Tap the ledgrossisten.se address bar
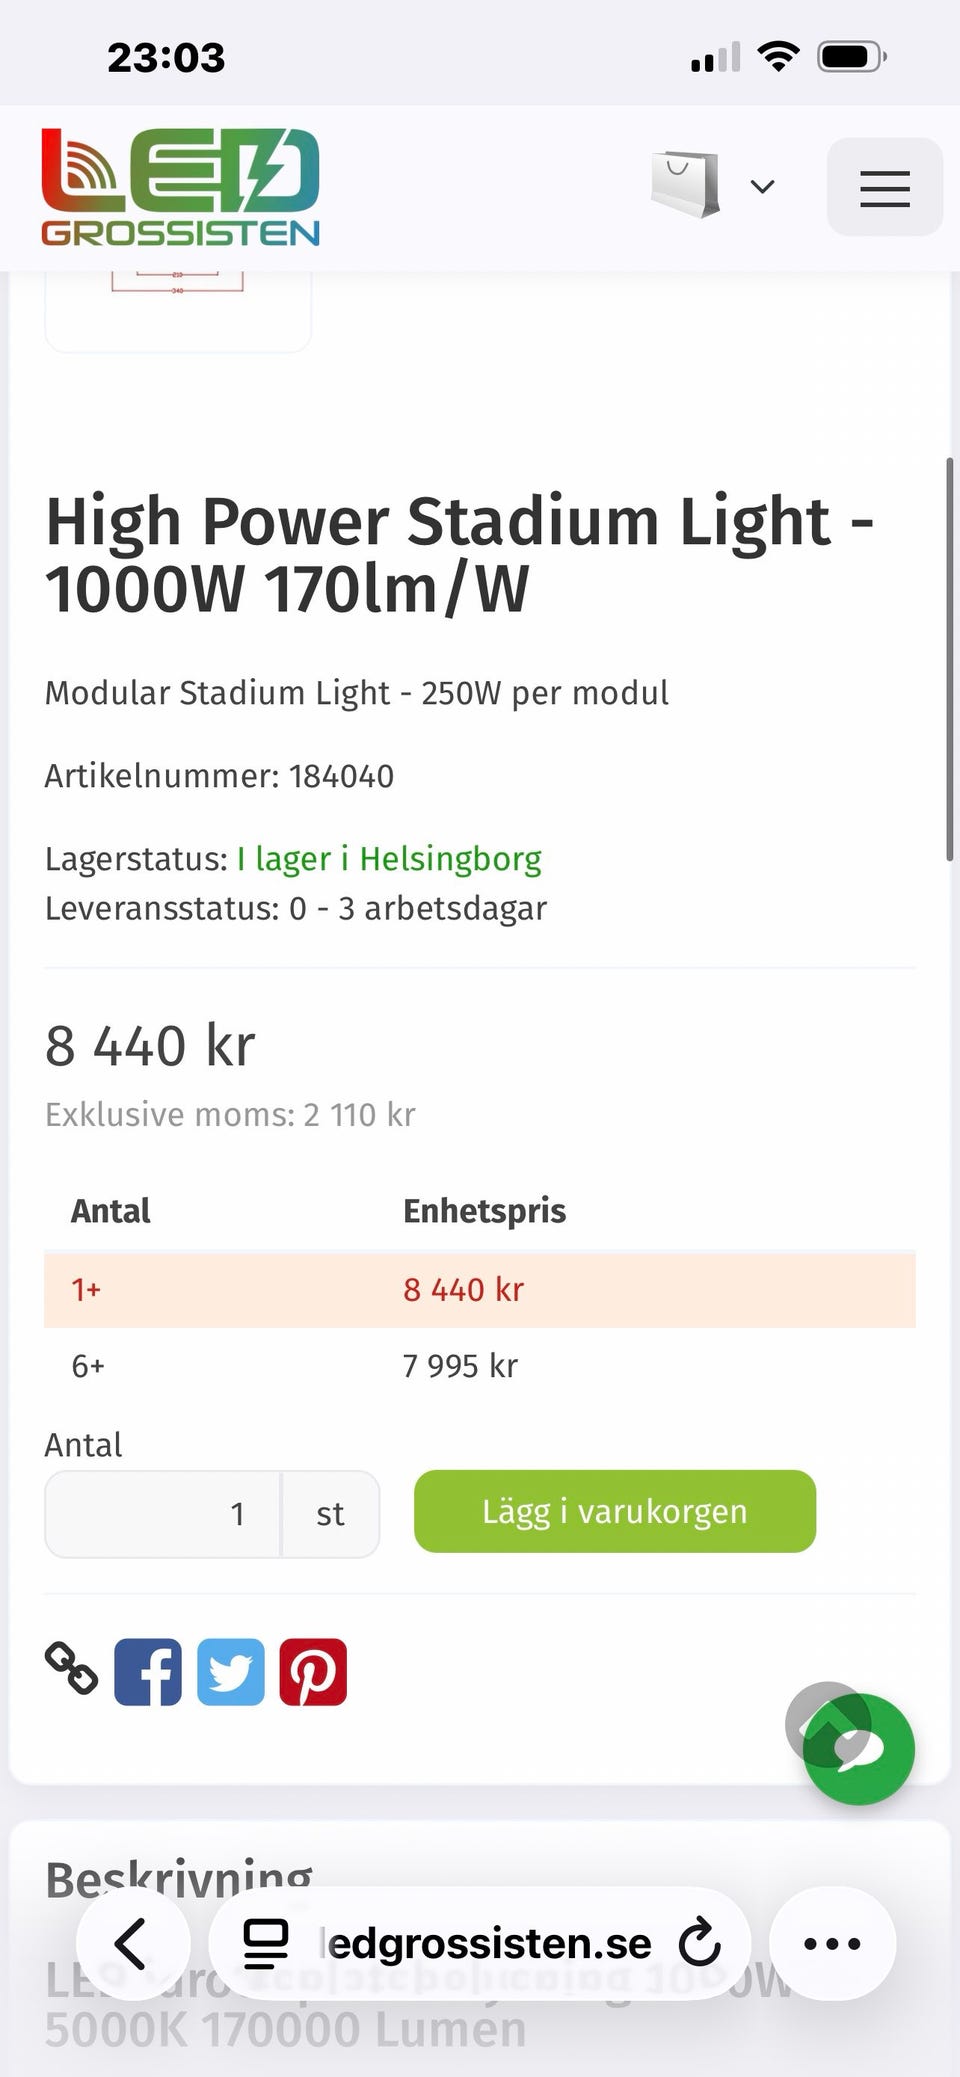The image size is (960, 2077). coord(485,1944)
